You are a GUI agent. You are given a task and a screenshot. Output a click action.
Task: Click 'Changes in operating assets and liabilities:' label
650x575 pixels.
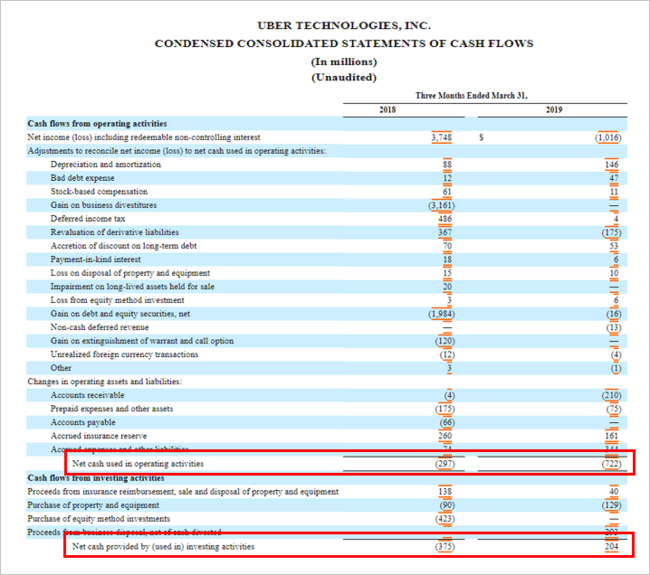click(x=104, y=381)
